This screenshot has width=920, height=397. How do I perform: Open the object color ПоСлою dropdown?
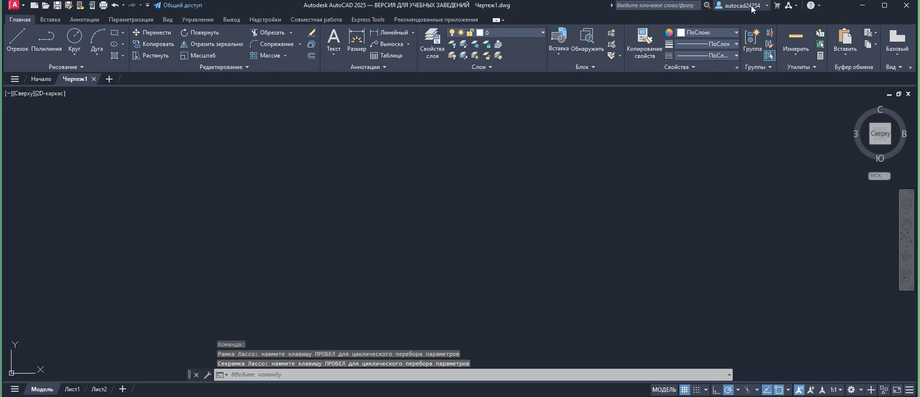click(x=708, y=33)
